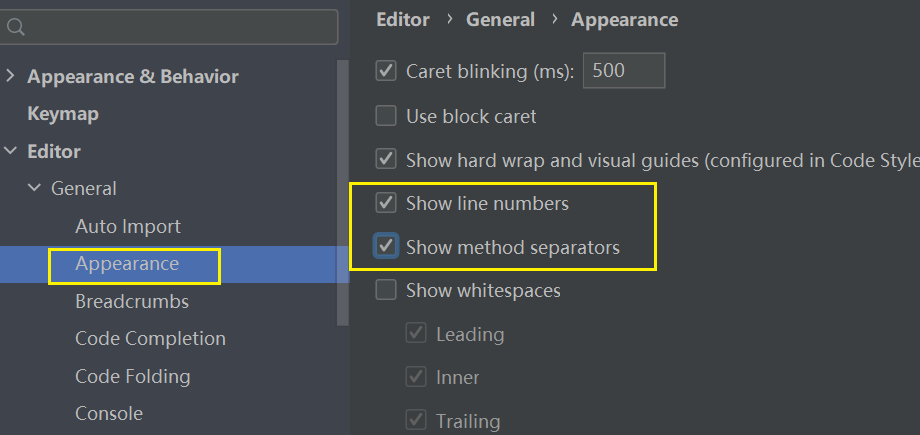Go to Code Completion settings
The height and width of the screenshot is (435, 920).
(x=150, y=339)
